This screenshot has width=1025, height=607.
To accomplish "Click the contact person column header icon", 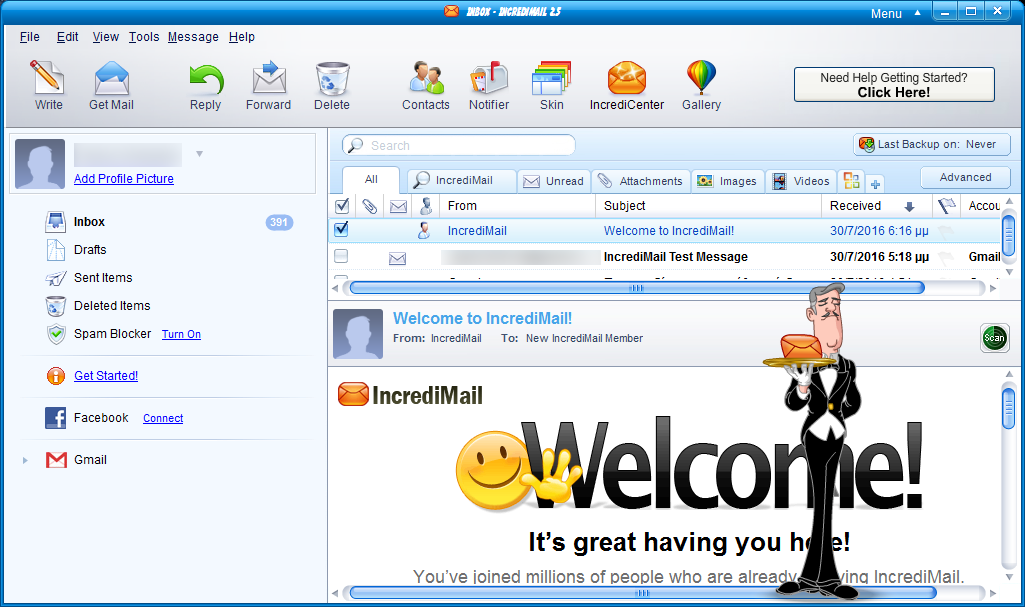I will (x=426, y=206).
